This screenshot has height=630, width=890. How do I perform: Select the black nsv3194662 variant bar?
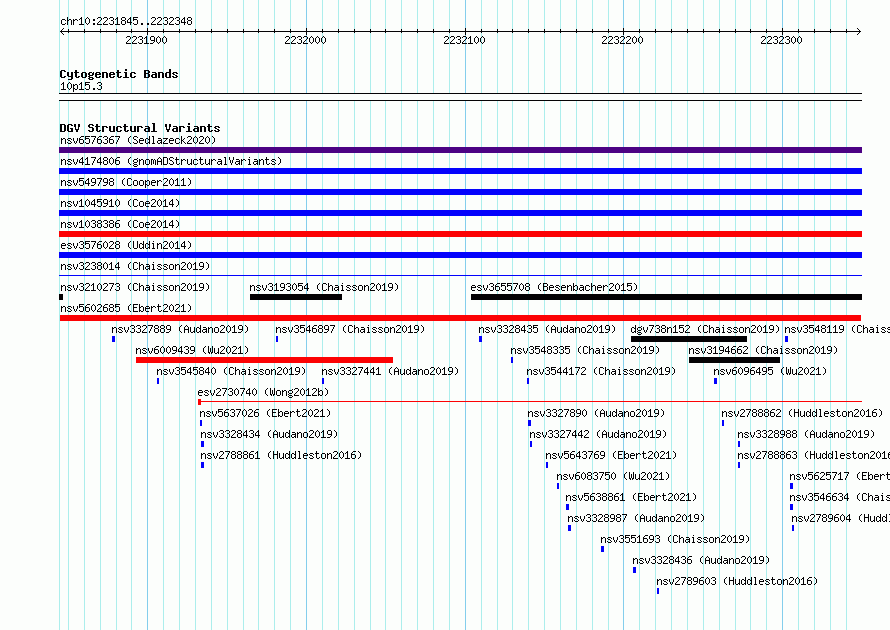pyautogui.click(x=734, y=360)
